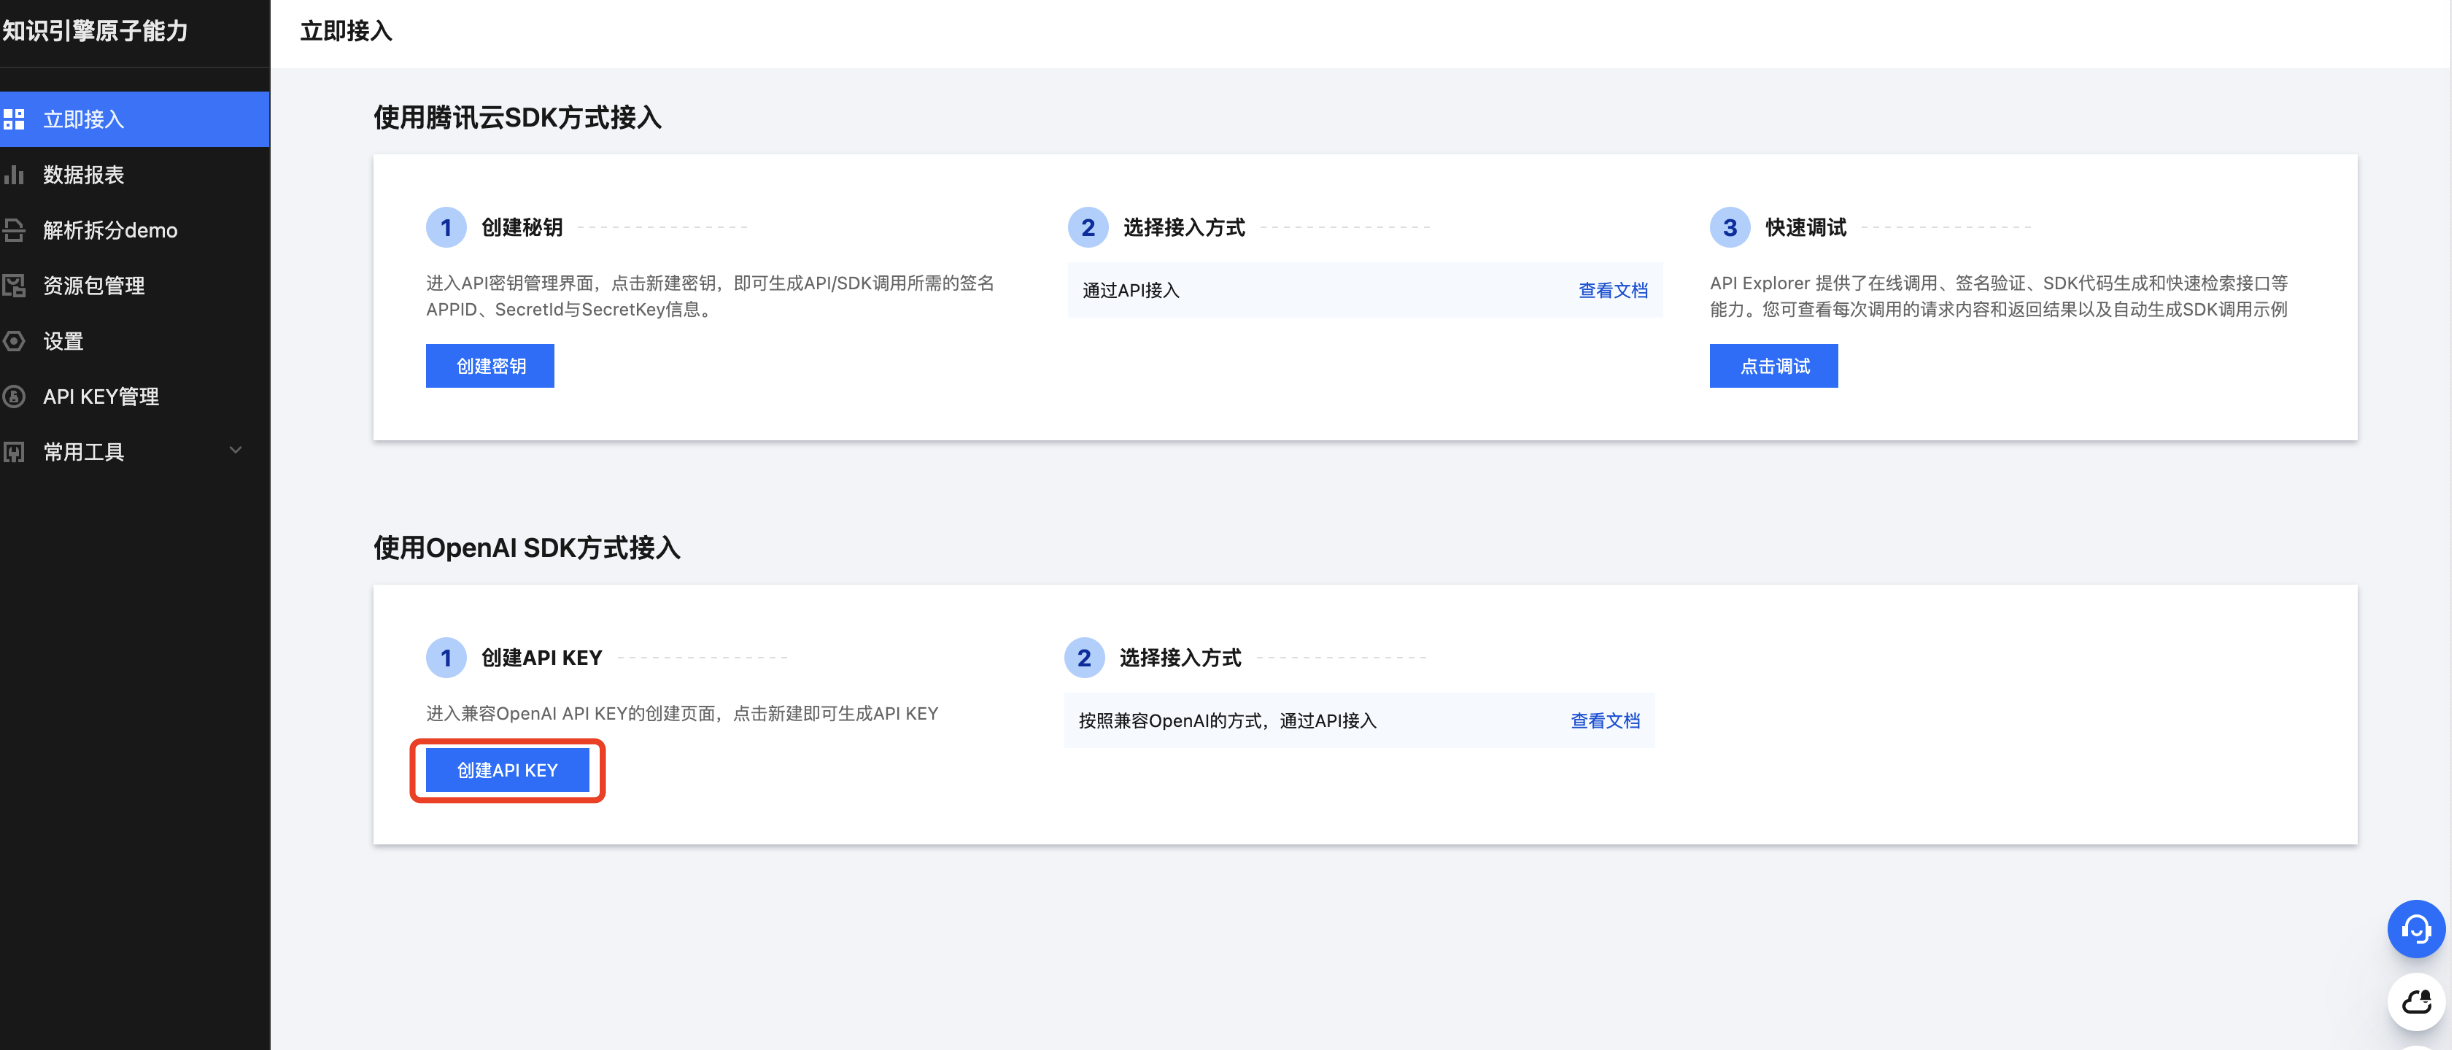Click the 资源包管理 sidebar icon
Viewport: 2452px width, 1050px height.
(14, 286)
